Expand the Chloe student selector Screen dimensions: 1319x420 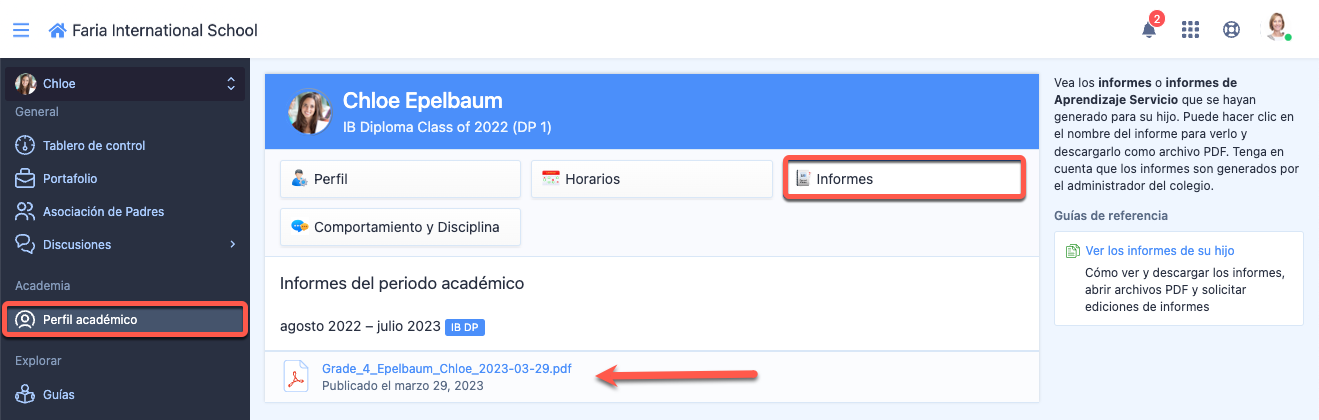pos(125,84)
